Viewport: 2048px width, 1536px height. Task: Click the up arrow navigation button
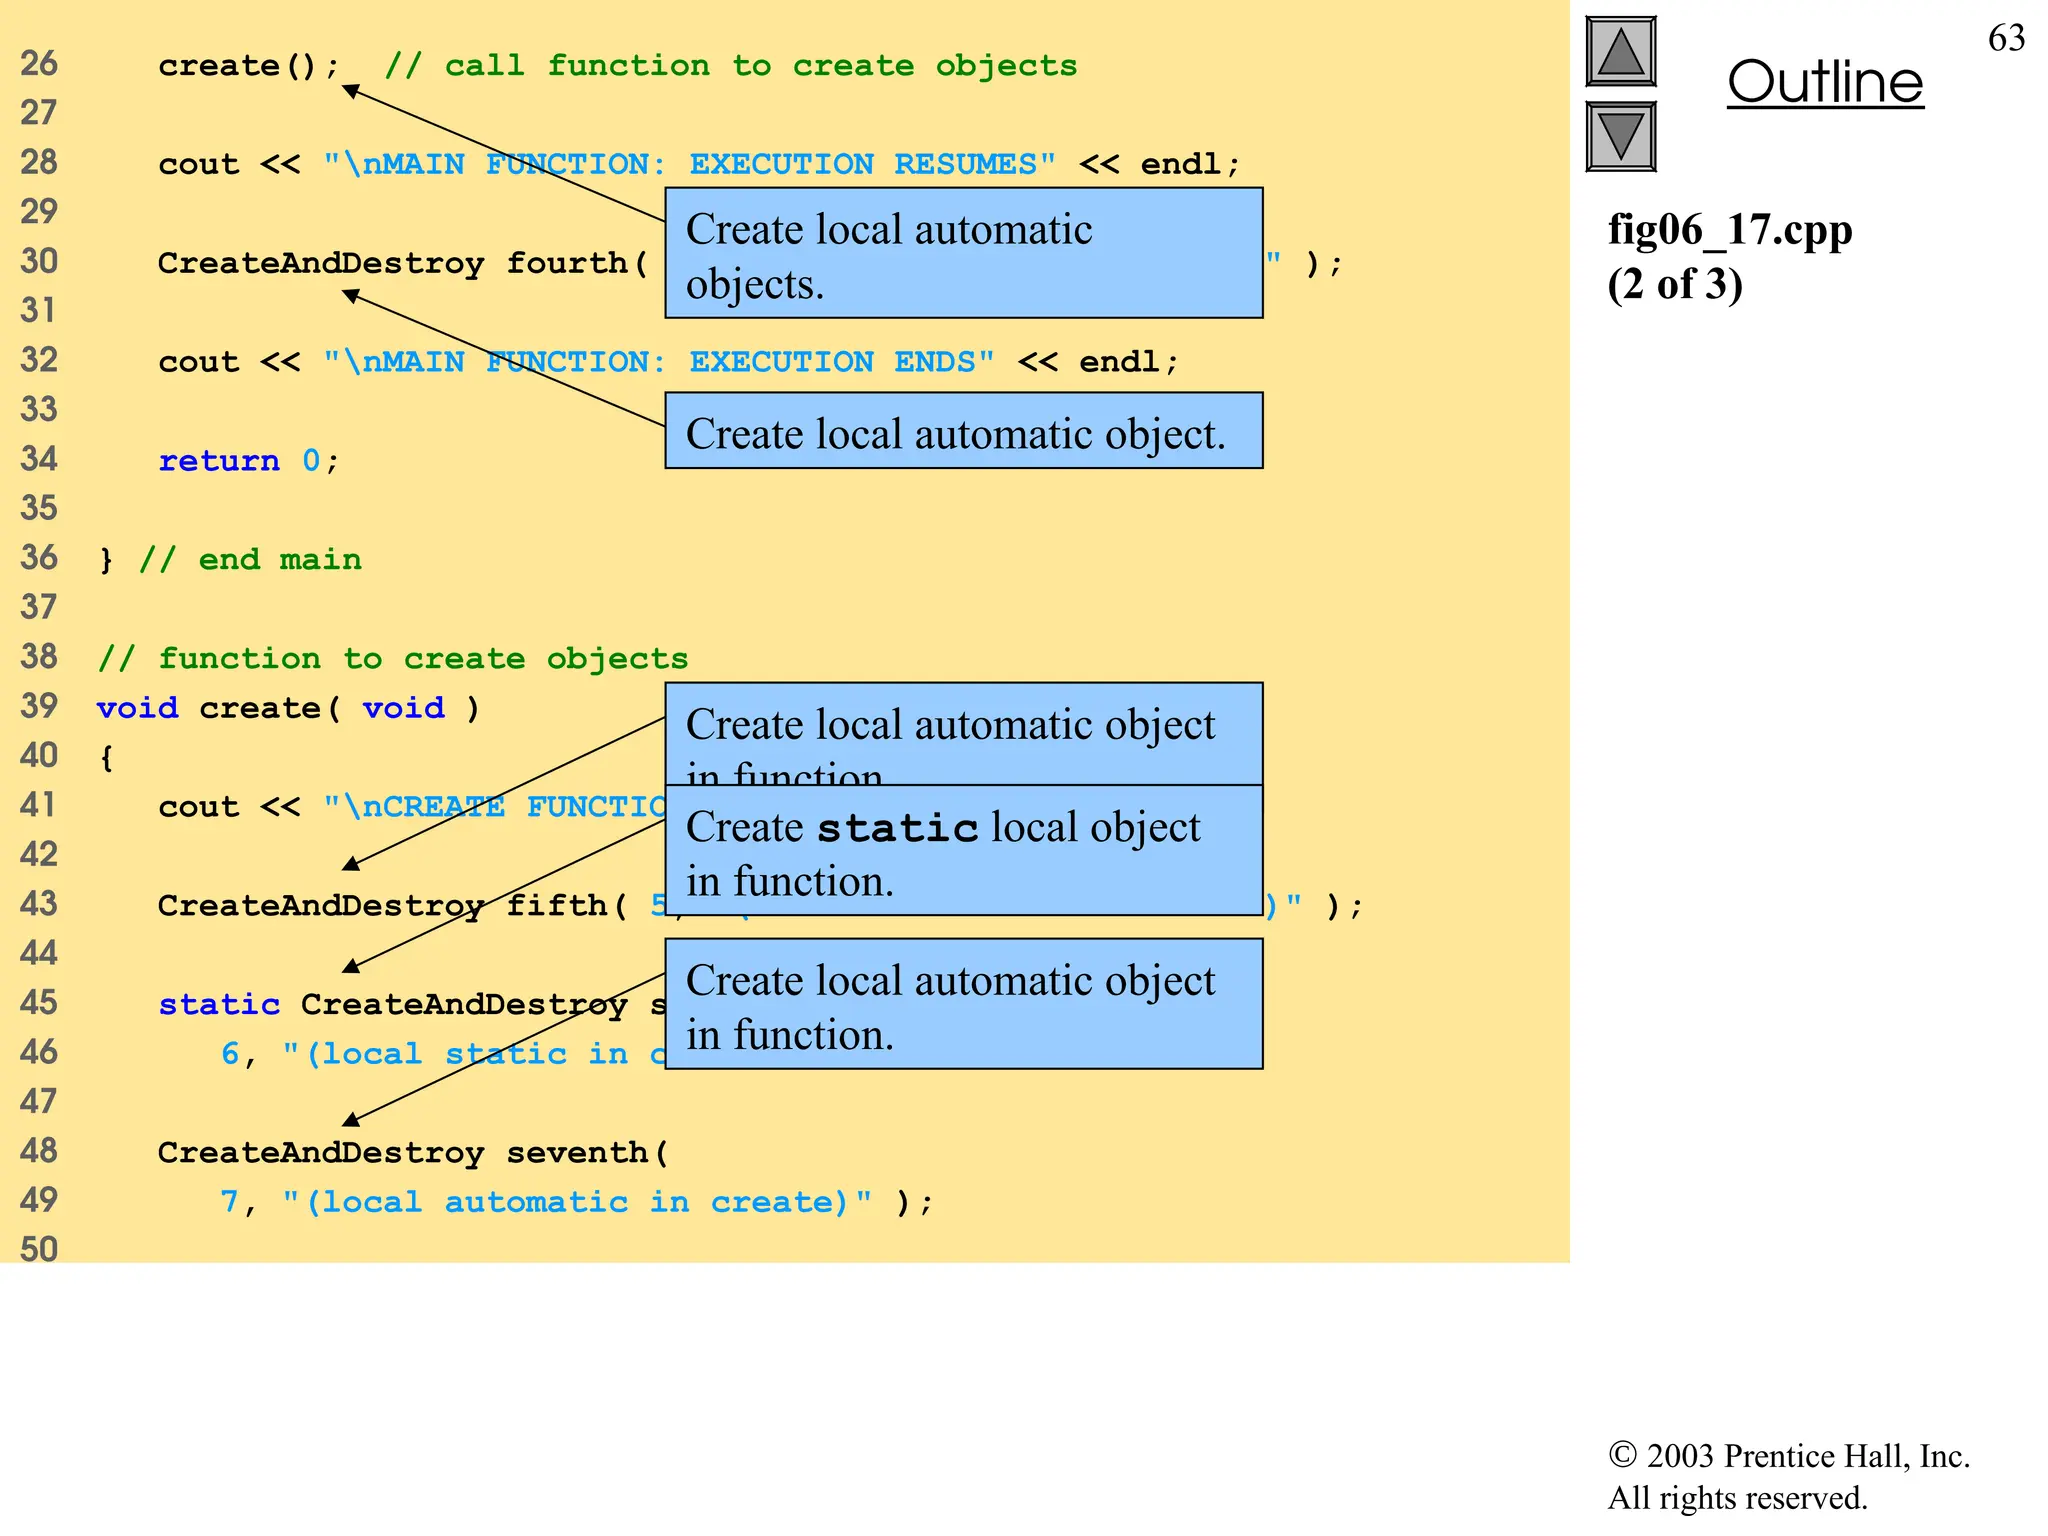[1620, 51]
